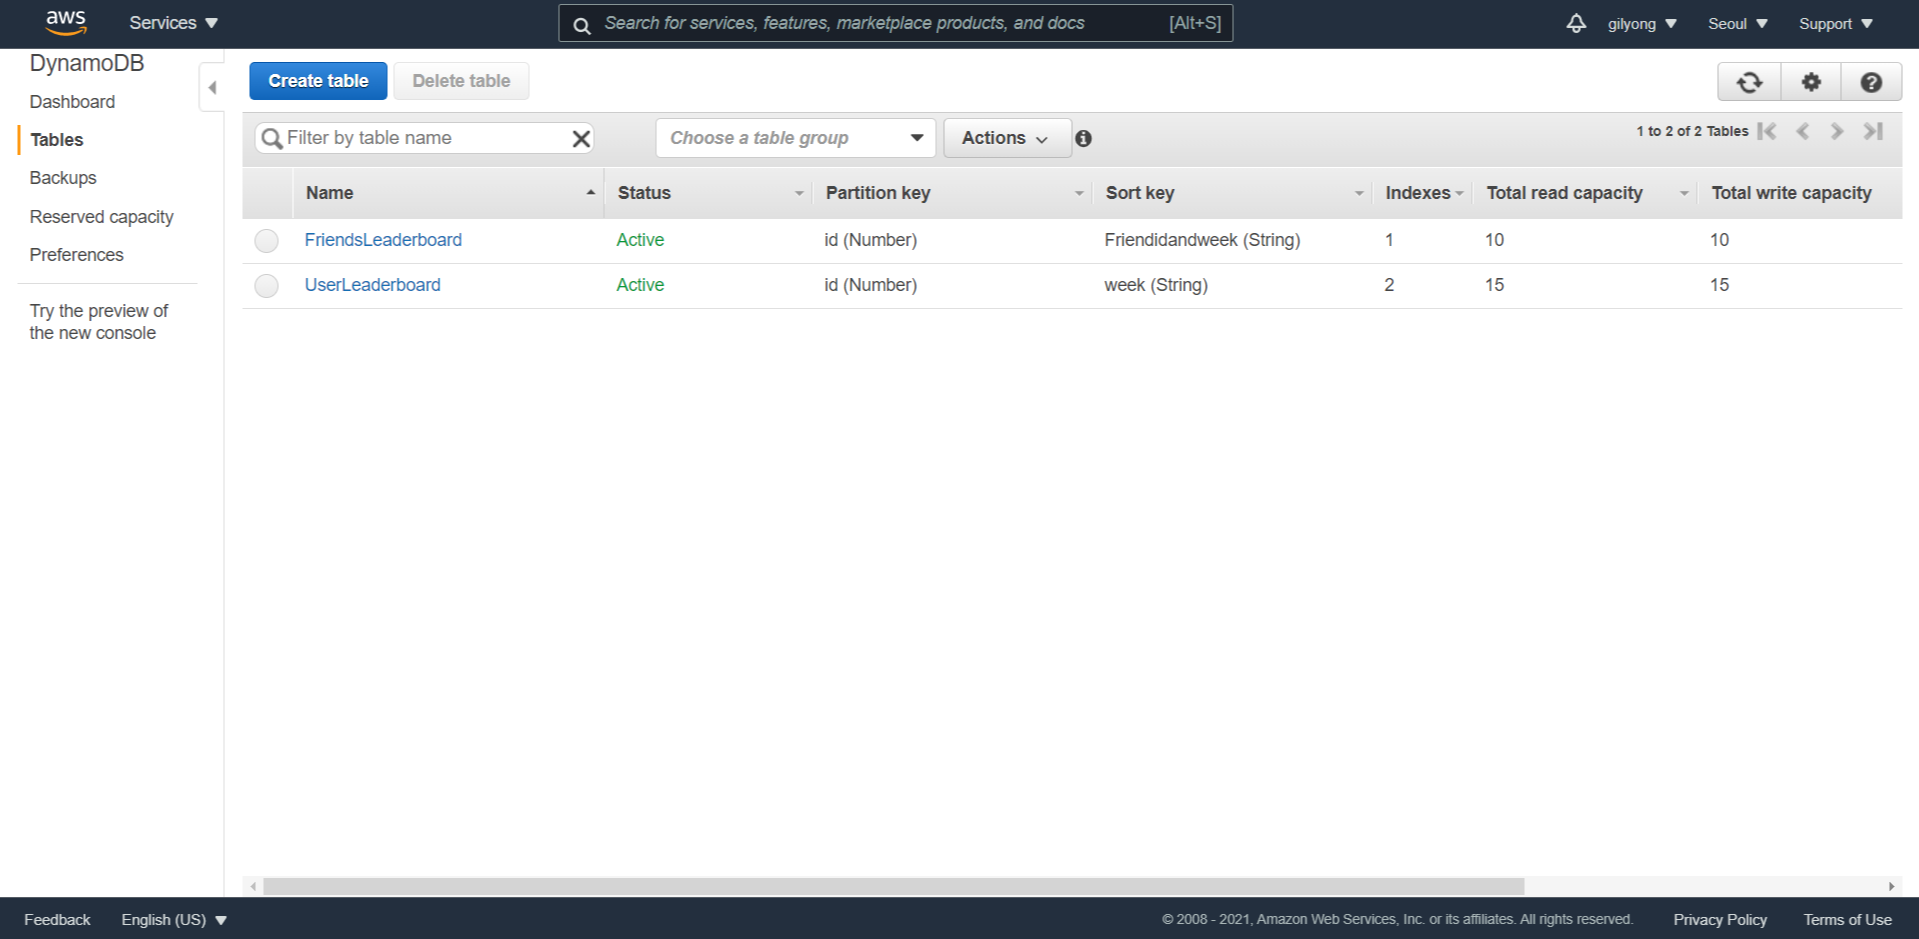Screen dimensions: 1919x939
Task: Open the Terms of Use link
Action: pyautogui.click(x=1847, y=920)
